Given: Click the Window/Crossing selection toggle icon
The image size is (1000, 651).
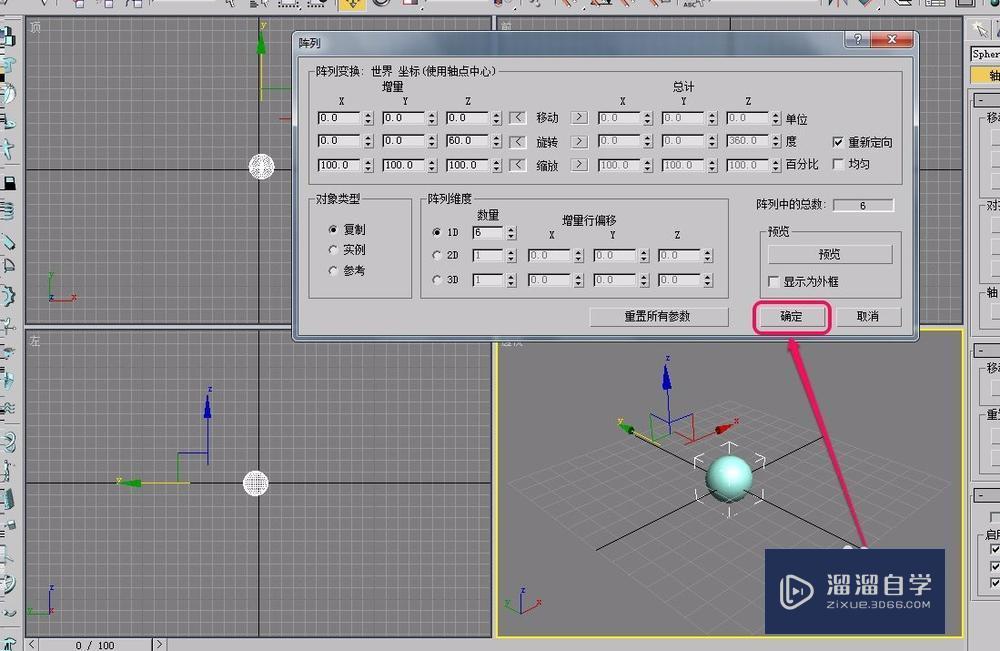Looking at the screenshot, I should 318,6.
